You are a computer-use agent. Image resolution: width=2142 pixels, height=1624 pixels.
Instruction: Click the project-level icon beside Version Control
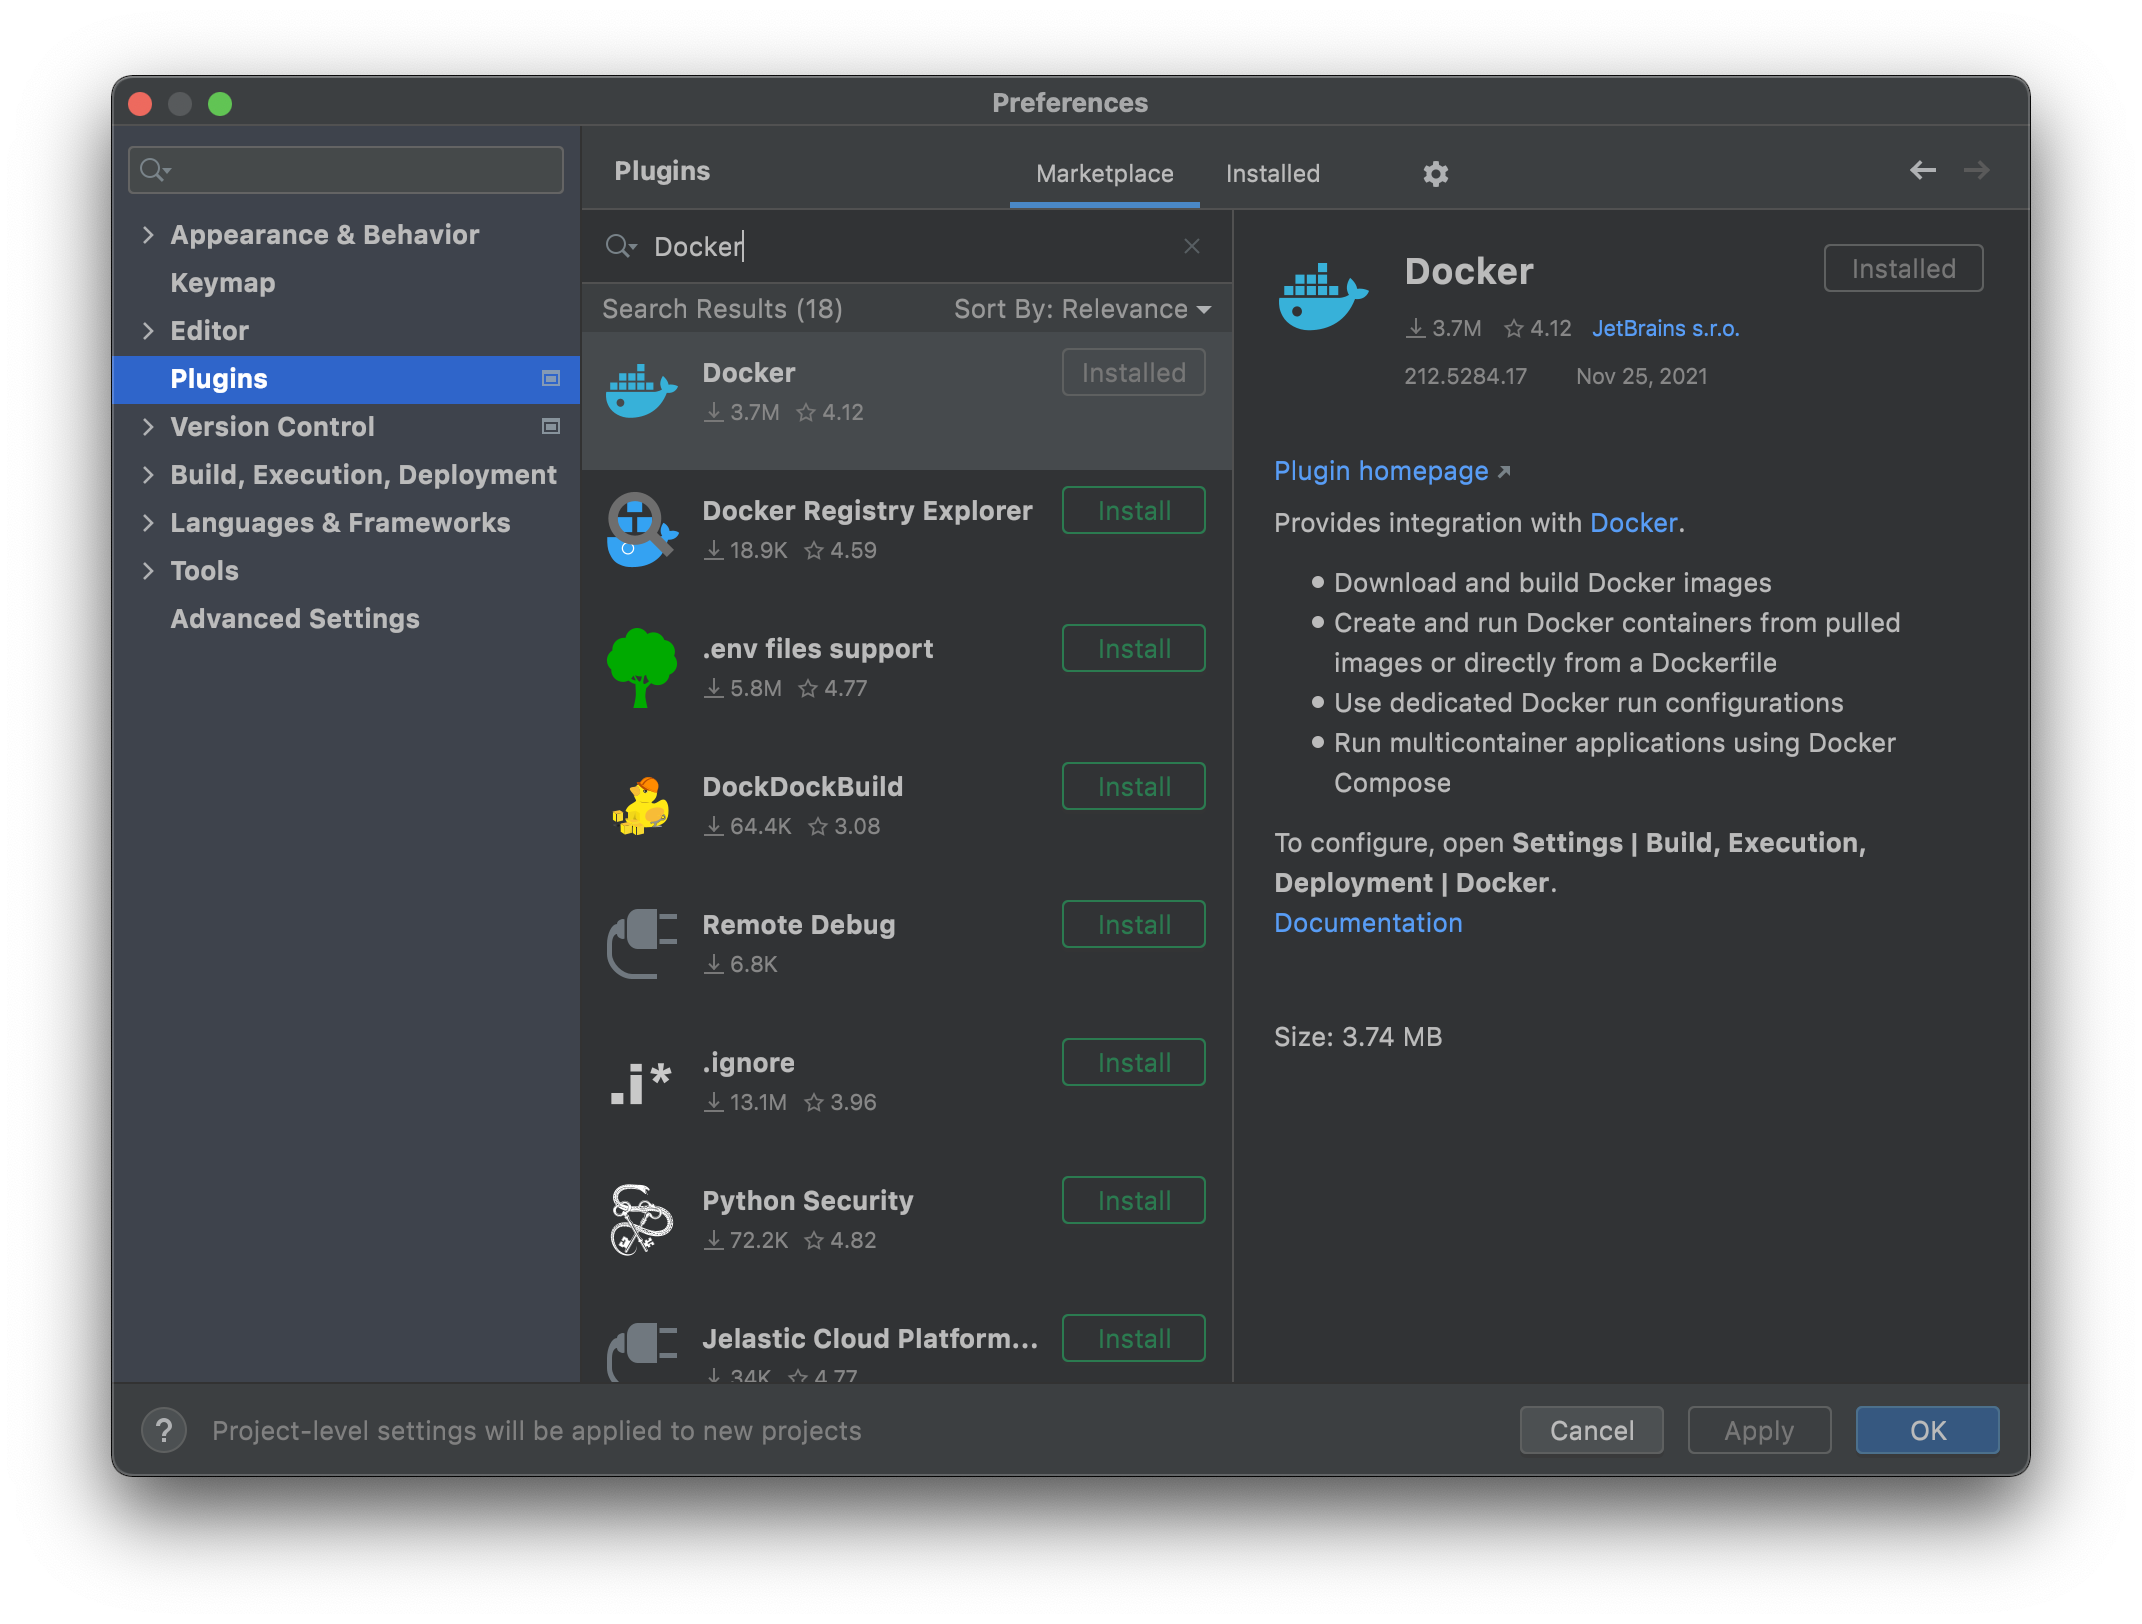pos(550,426)
